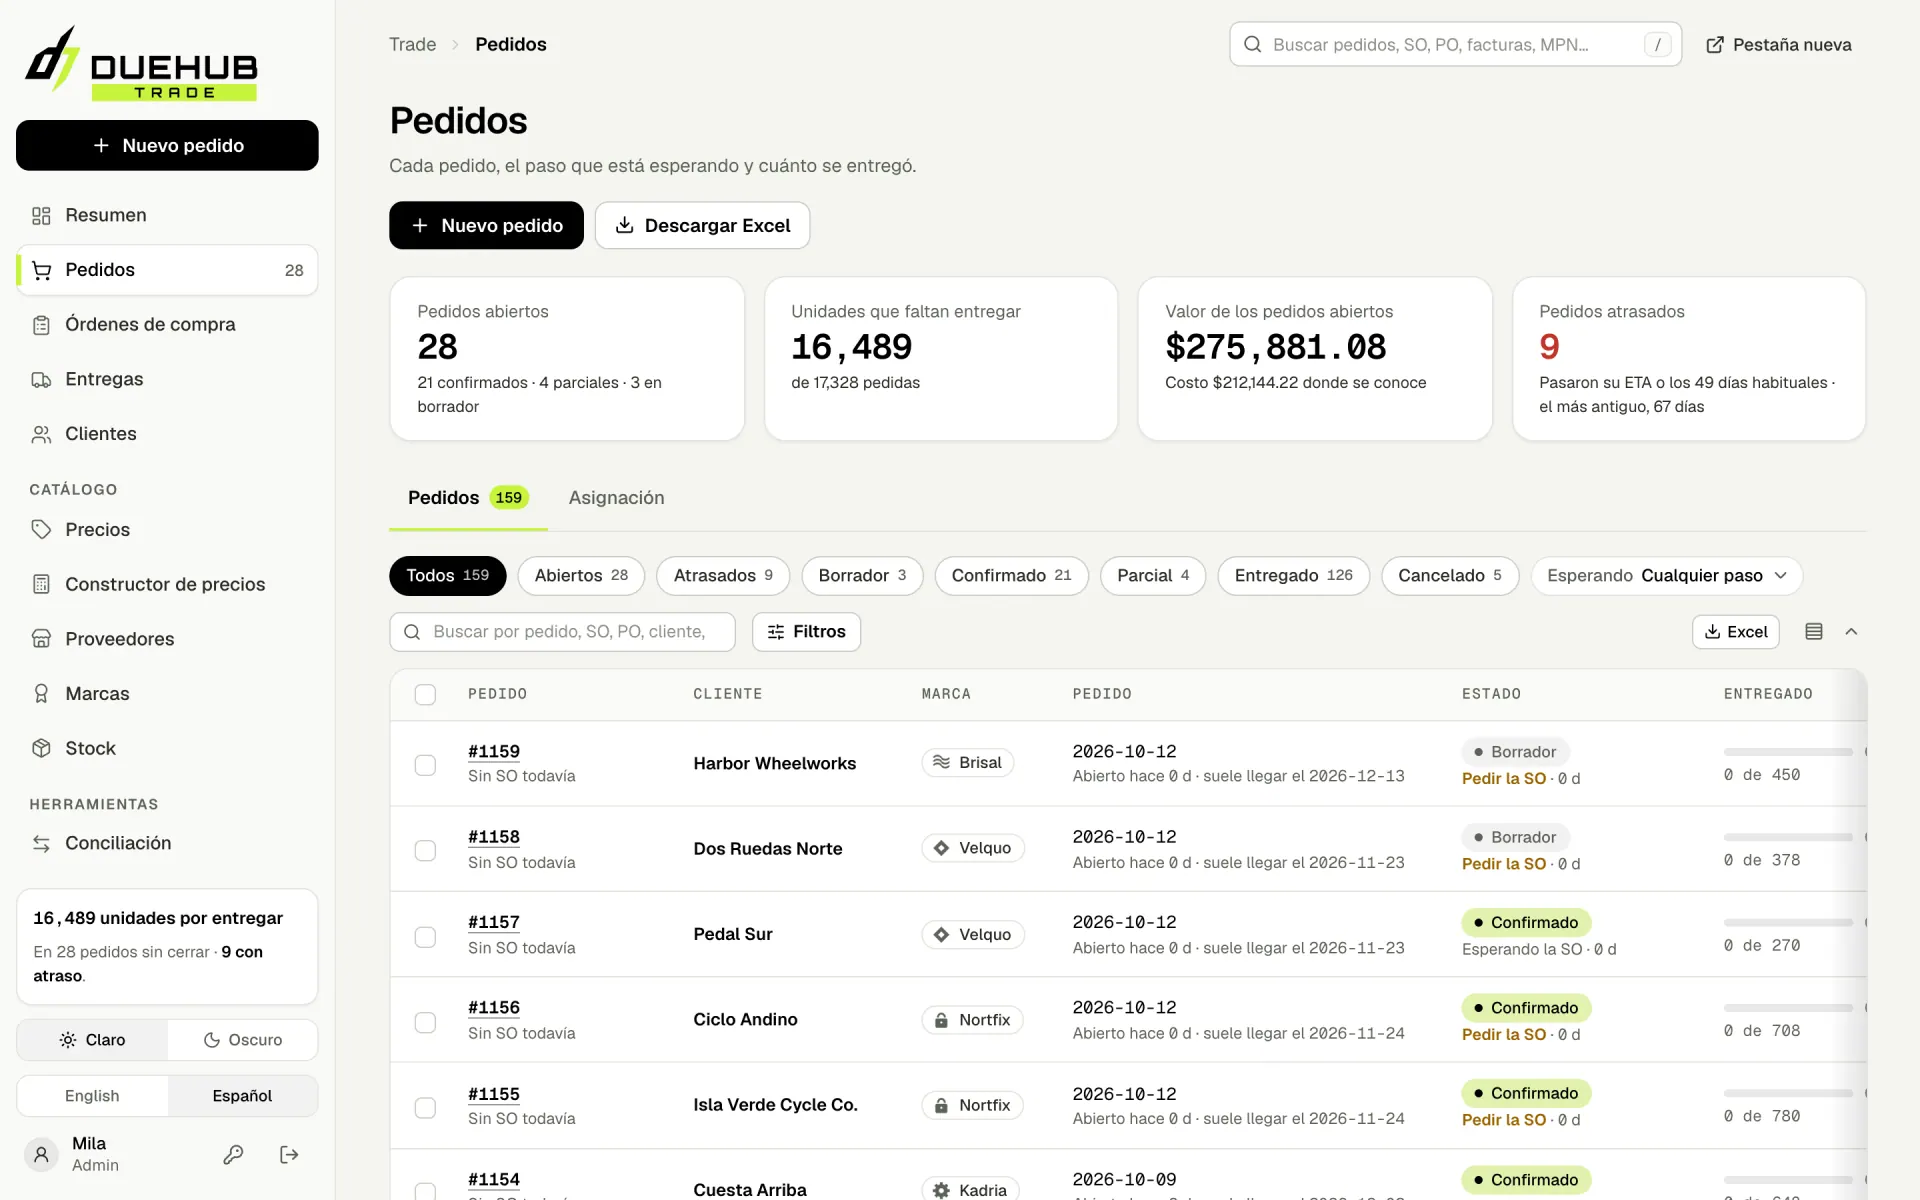Click Mila's user avatar icon
This screenshot has width=1920, height=1200.
(x=41, y=1155)
